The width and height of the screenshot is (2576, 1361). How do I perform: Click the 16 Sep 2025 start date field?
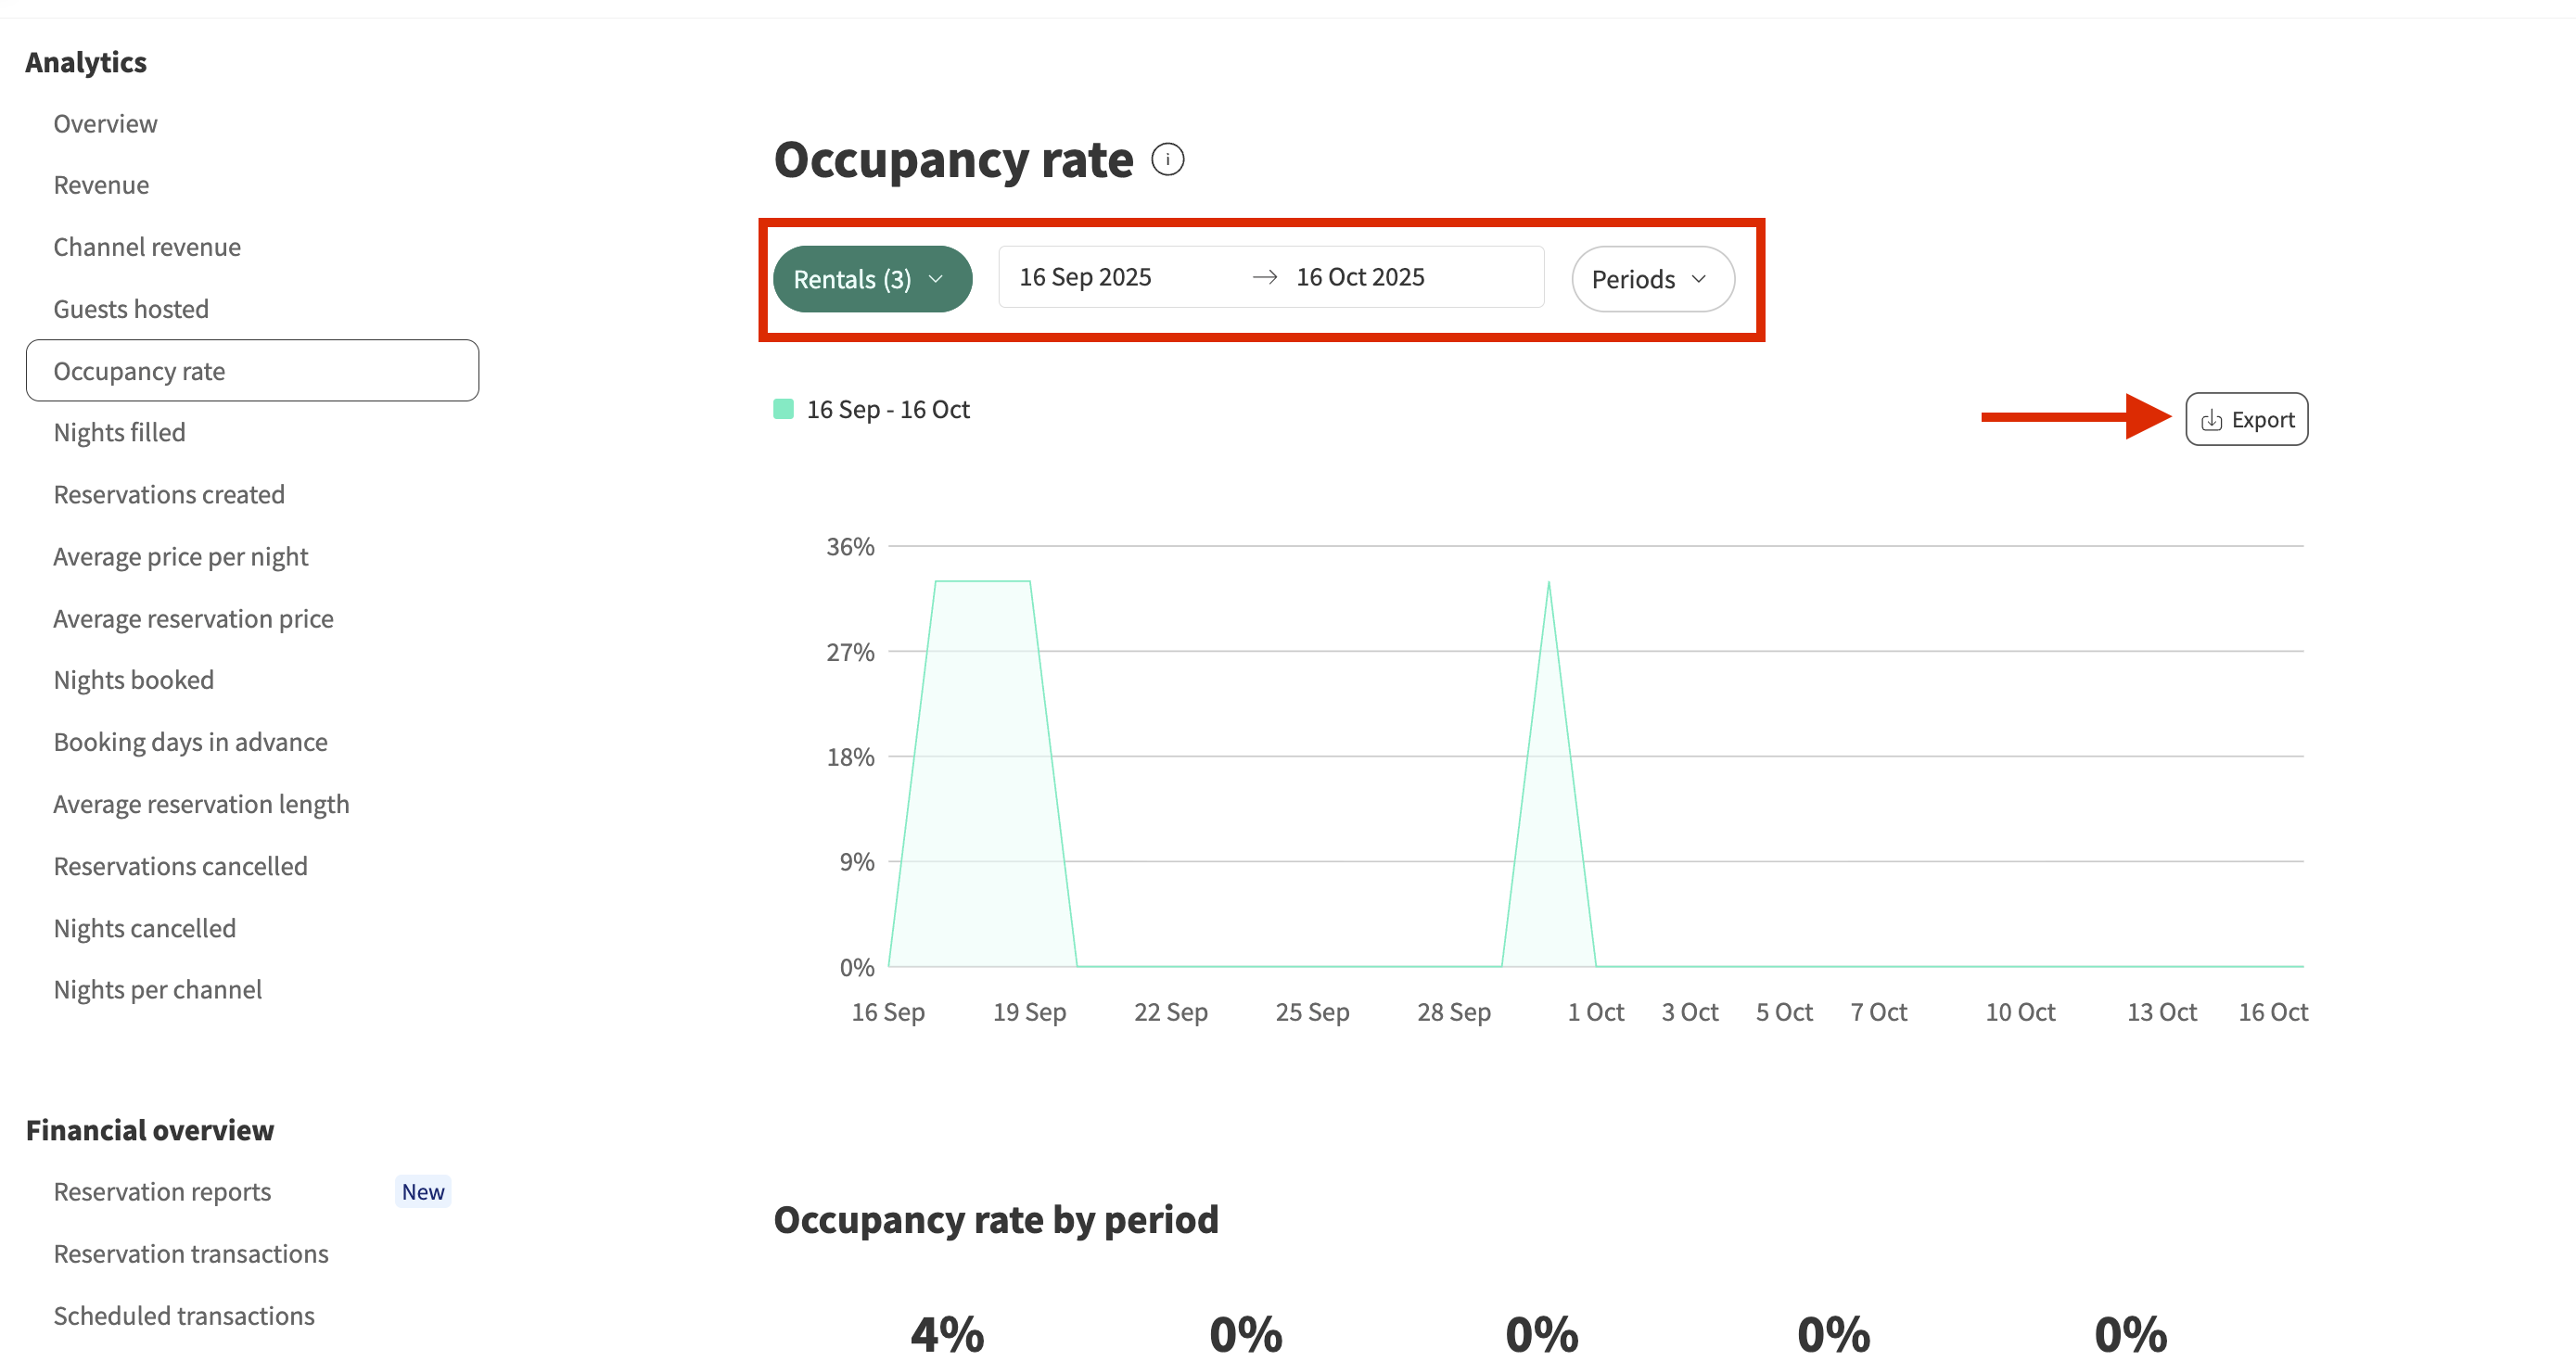pos(1085,277)
